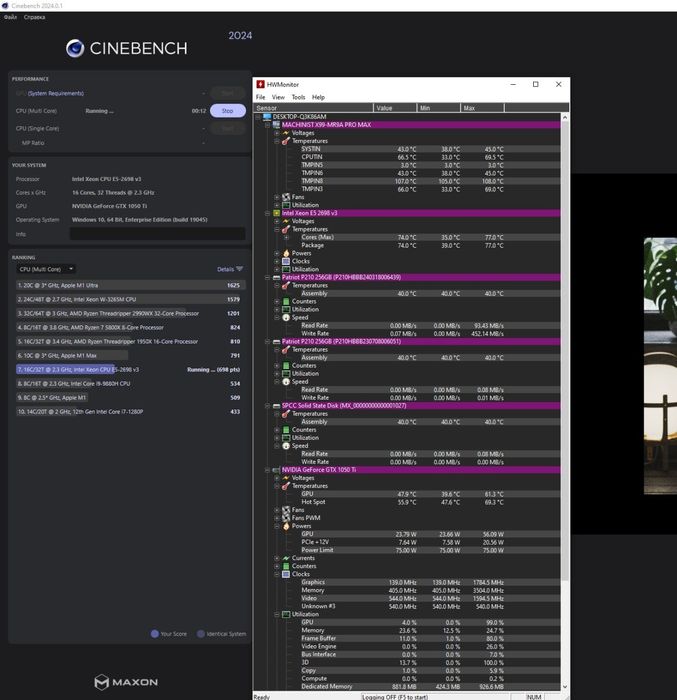Click the CPU chip icon beside Intel Xeon E5 2698 v3
Viewport: 677px width, 700px height.
point(276,213)
